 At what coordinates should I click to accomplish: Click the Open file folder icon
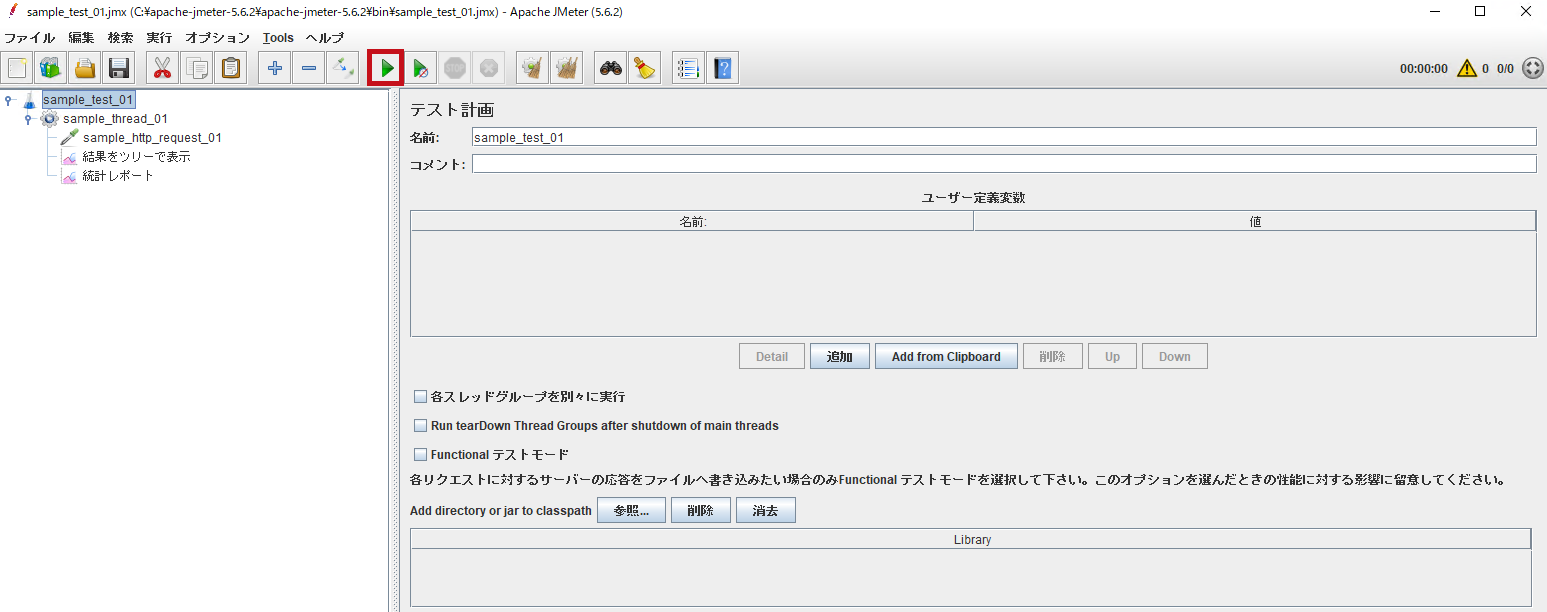coord(84,68)
